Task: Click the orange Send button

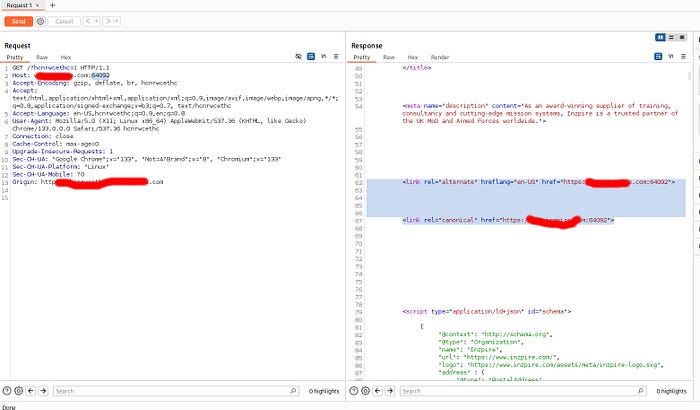Action: click(18, 21)
